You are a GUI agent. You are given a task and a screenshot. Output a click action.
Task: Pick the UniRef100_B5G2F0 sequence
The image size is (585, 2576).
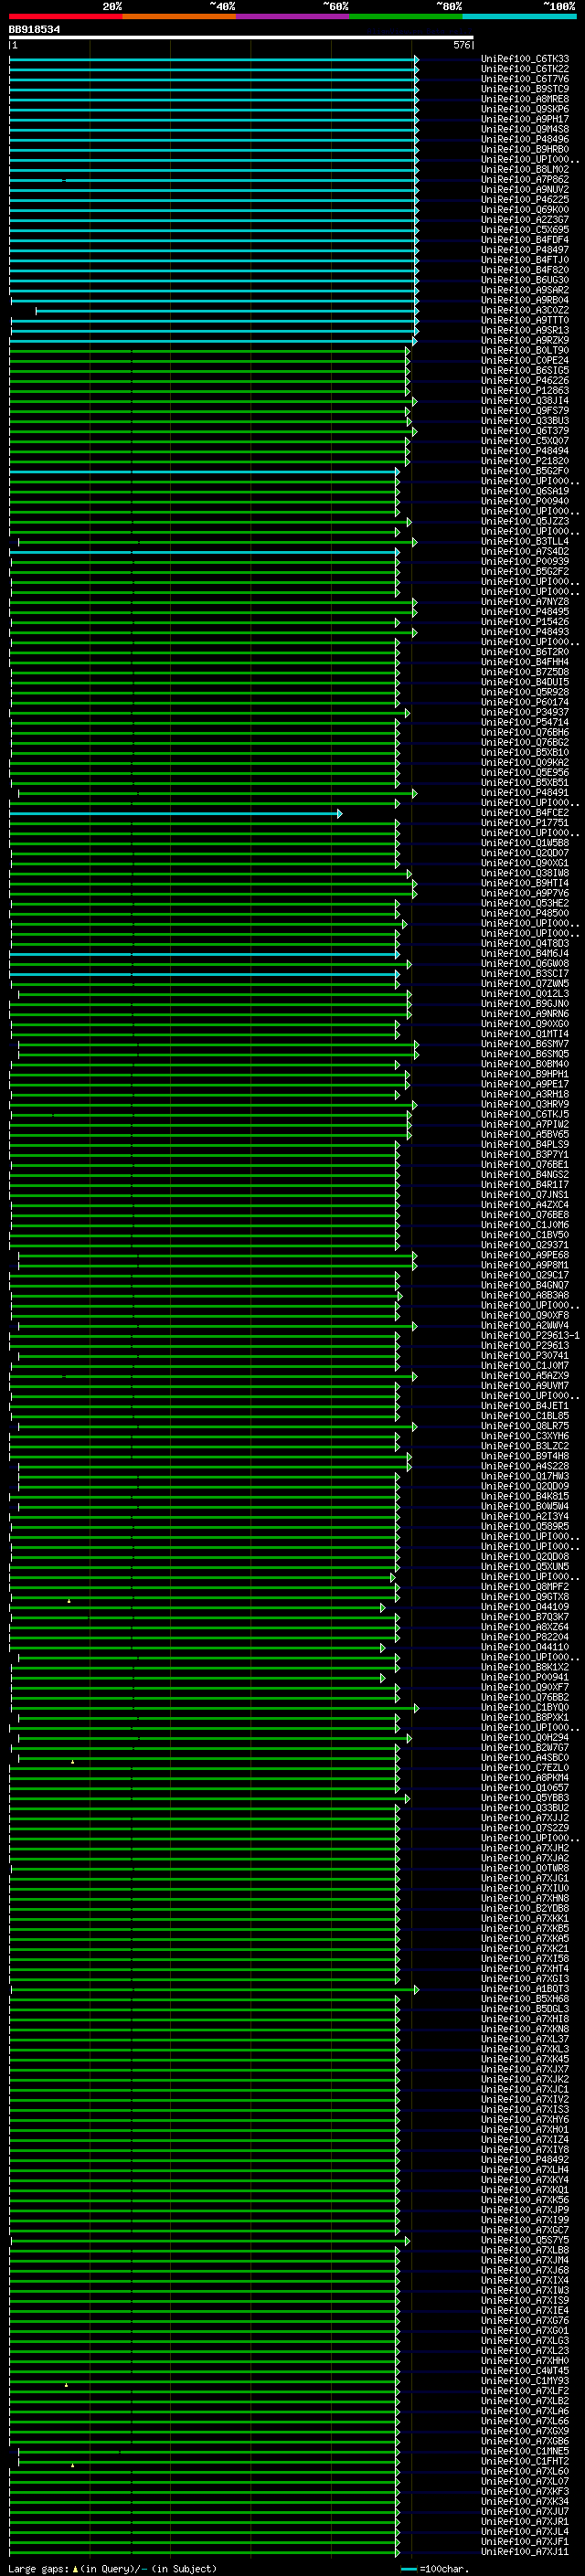[x=525, y=471]
